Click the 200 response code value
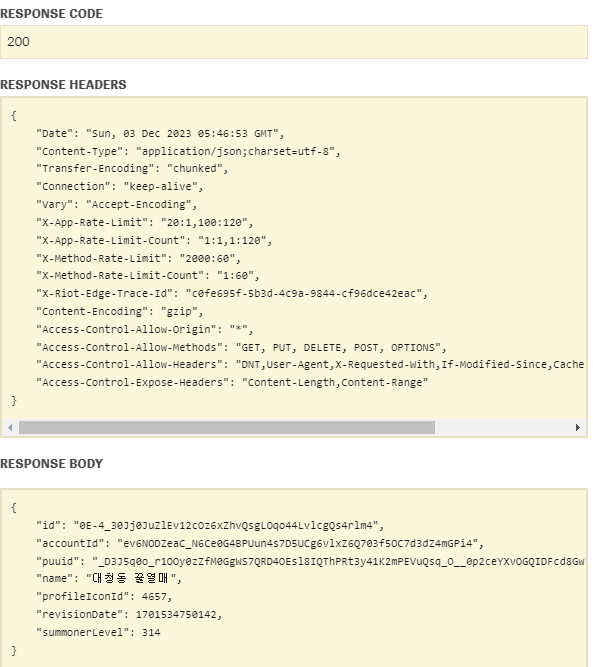Image resolution: width=593 pixels, height=667 pixels. click(18, 42)
